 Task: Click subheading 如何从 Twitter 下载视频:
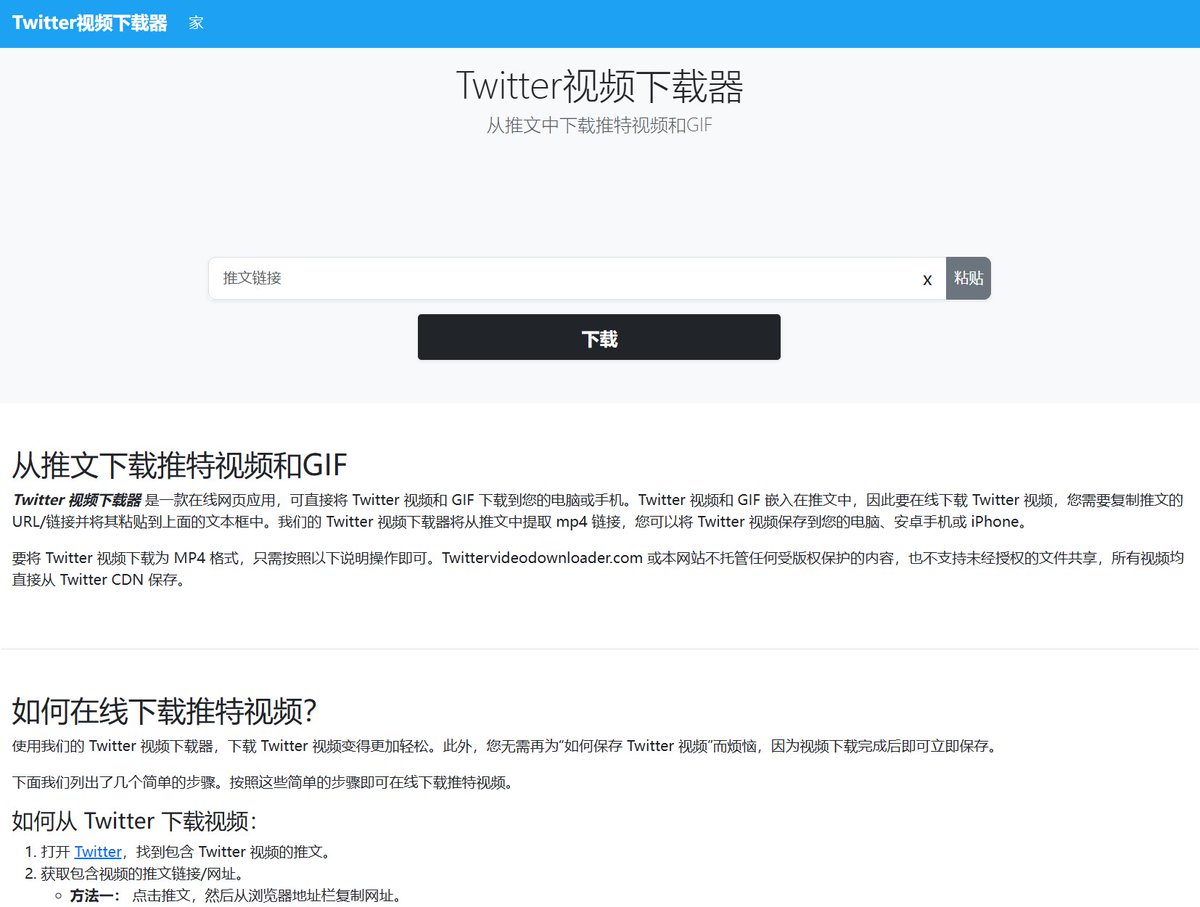tap(135, 821)
